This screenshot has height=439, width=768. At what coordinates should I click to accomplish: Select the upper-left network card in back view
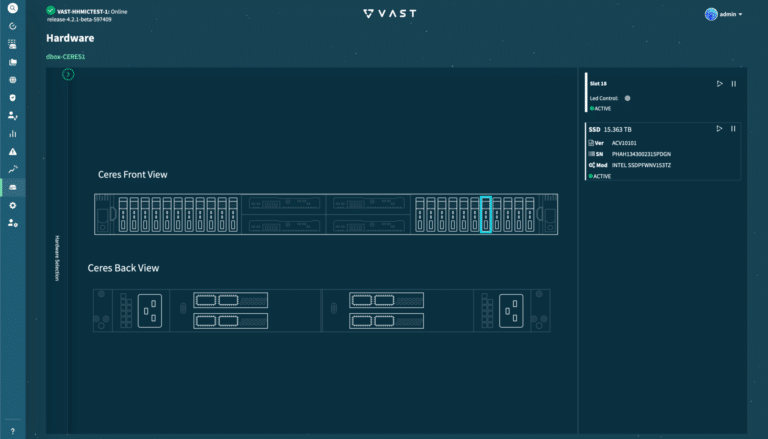pyautogui.click(x=231, y=300)
